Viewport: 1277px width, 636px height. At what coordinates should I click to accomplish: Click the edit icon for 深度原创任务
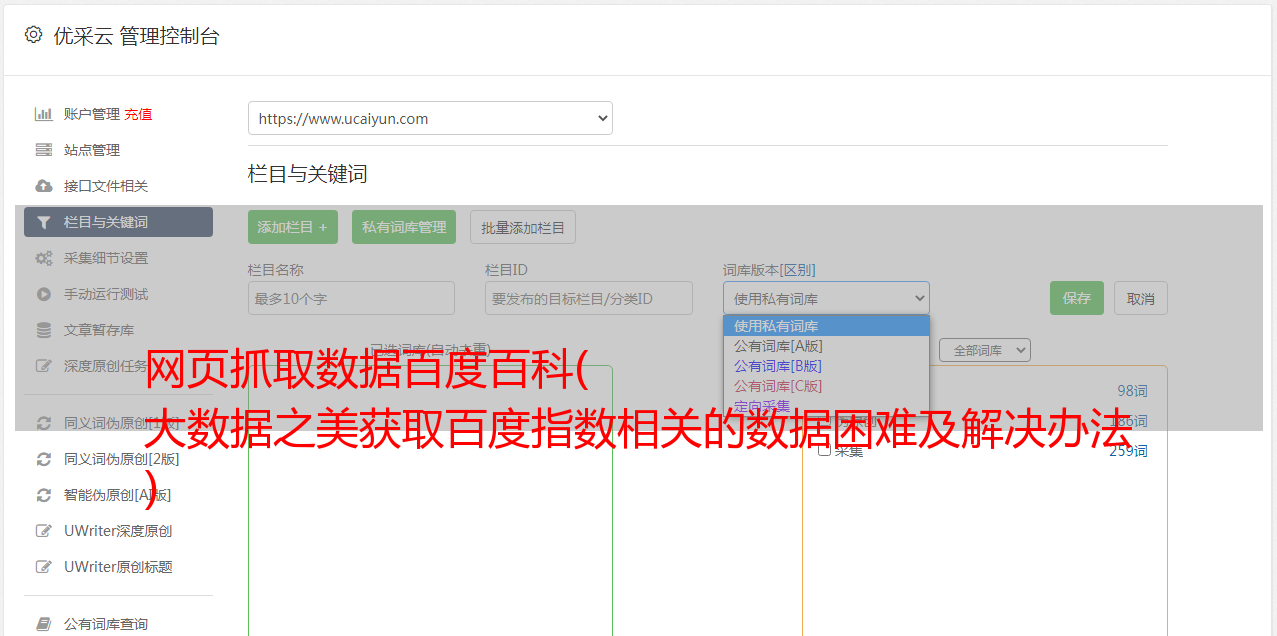[x=43, y=366]
